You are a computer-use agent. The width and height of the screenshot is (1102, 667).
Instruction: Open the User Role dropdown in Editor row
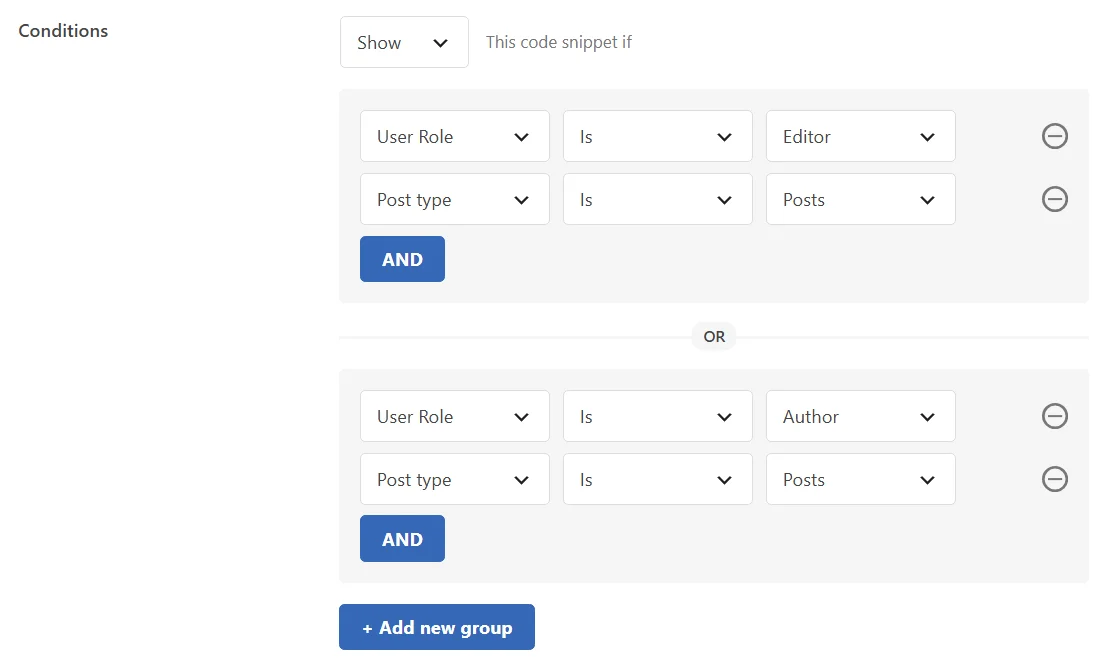[455, 136]
